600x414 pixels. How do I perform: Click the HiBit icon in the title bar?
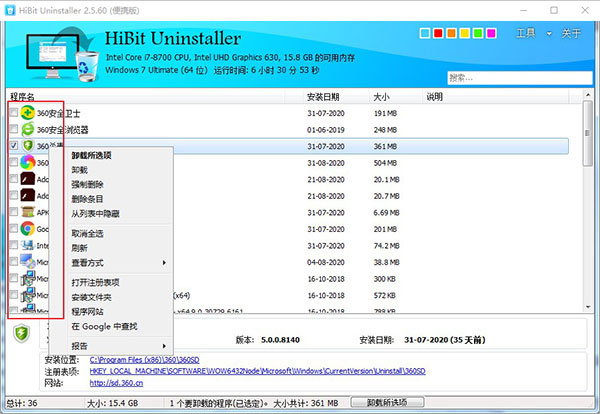click(10, 10)
